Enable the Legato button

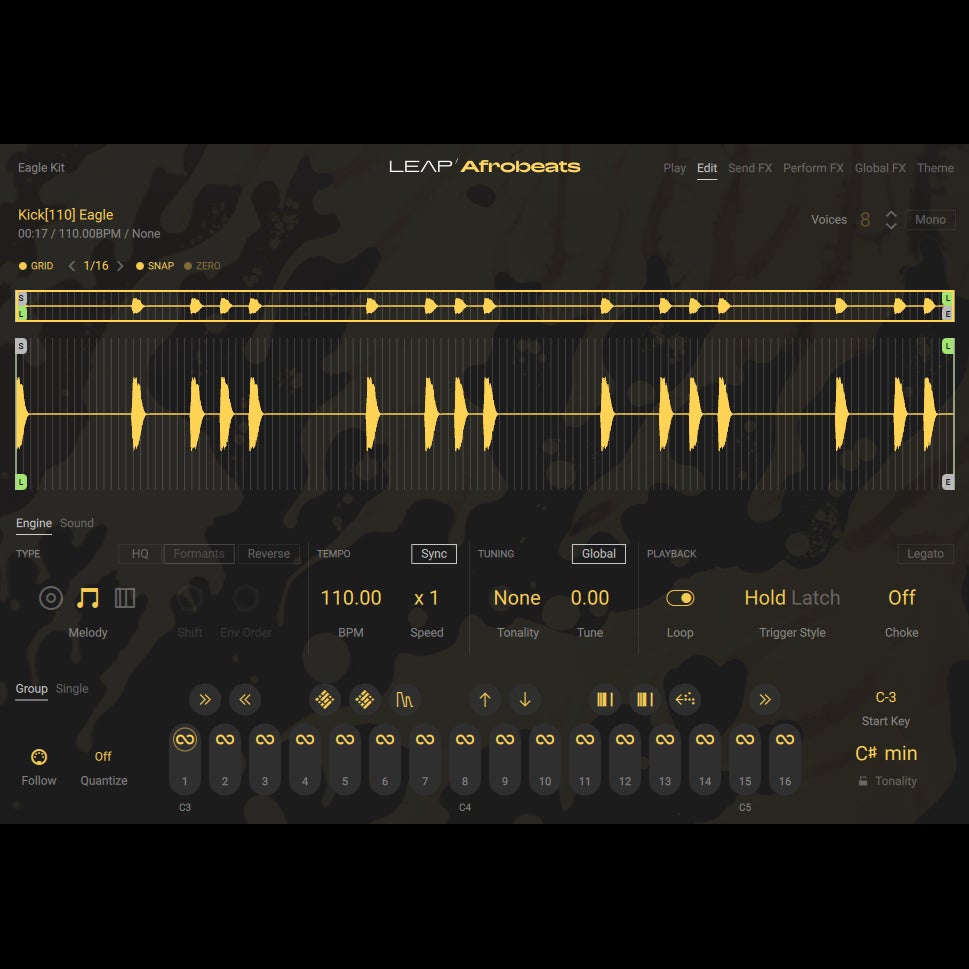click(x=925, y=554)
